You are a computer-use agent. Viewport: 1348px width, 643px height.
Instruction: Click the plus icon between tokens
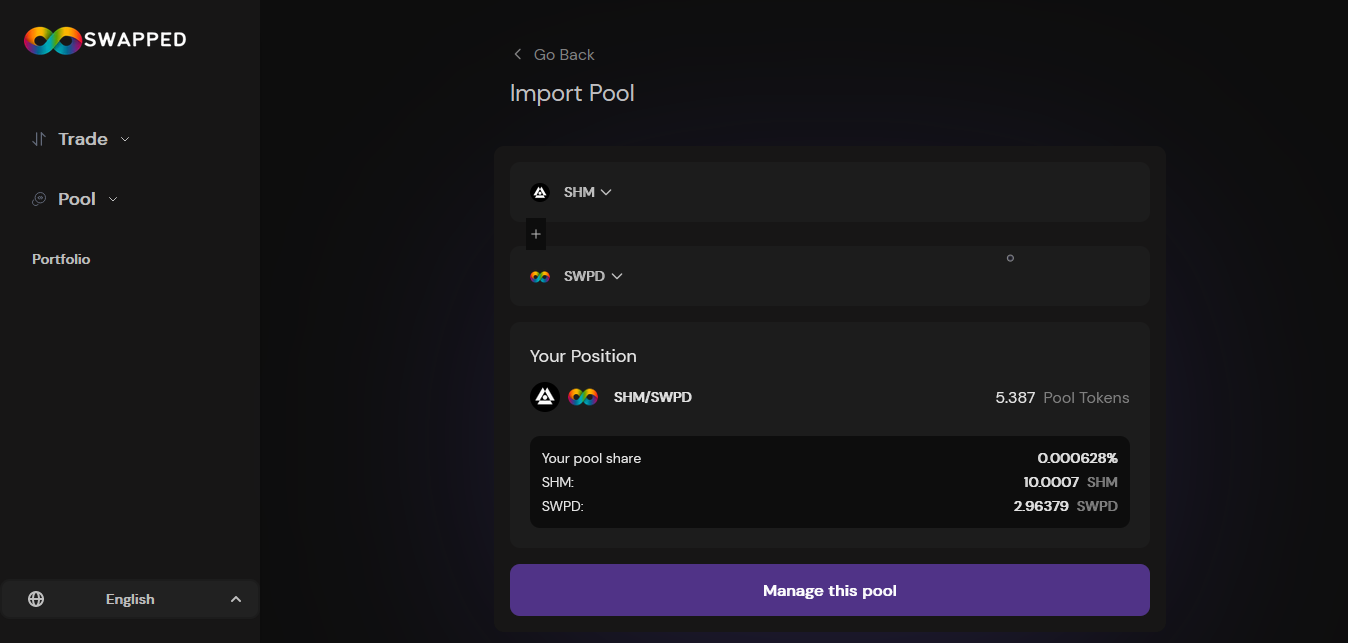(536, 234)
